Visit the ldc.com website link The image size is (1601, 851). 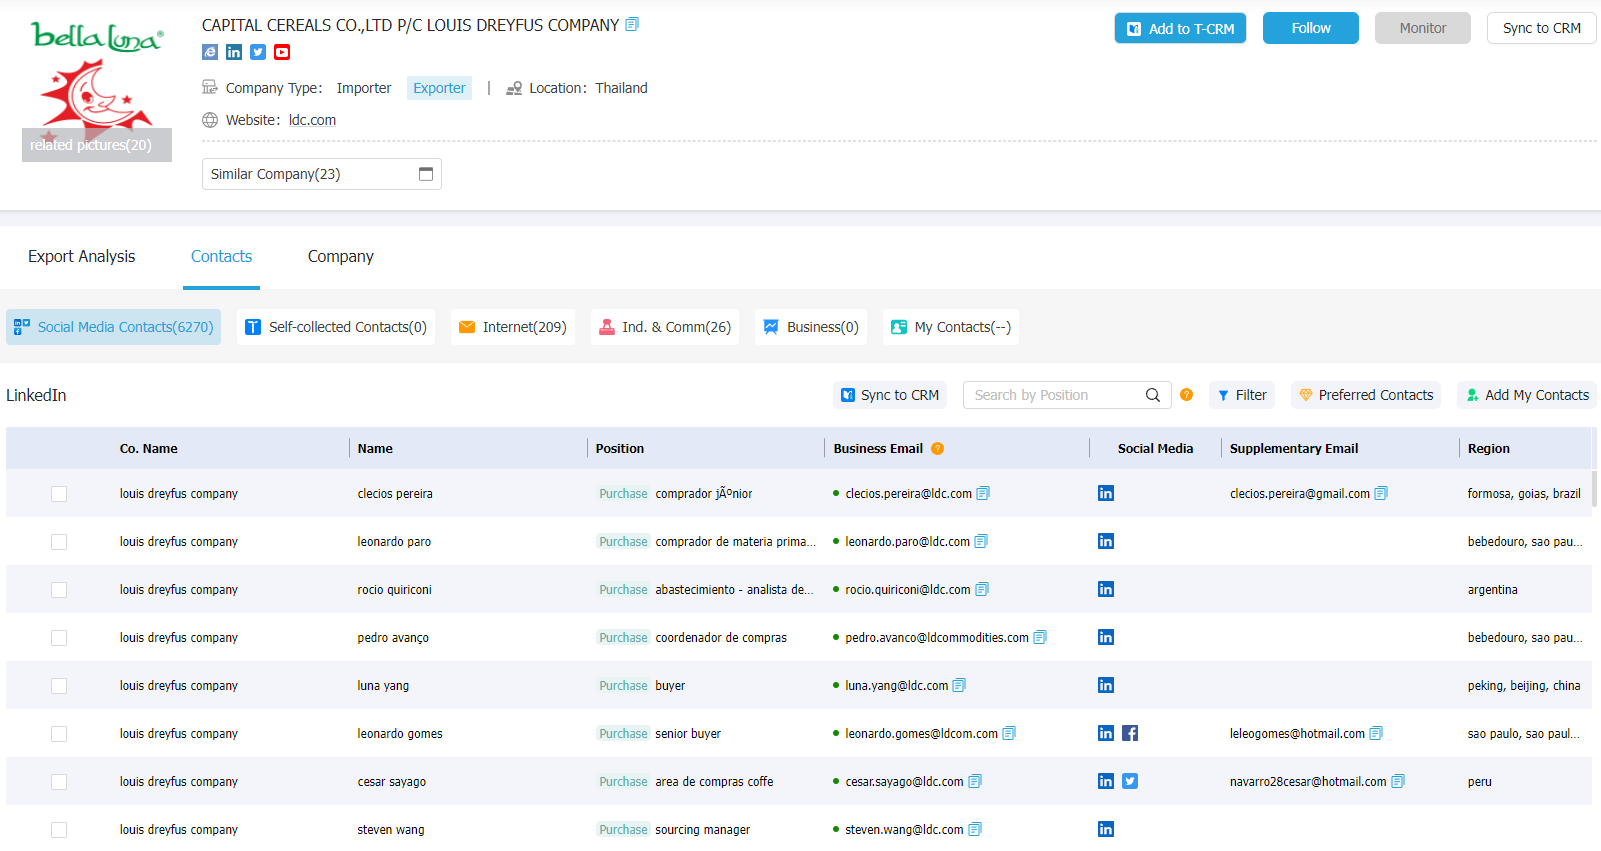(312, 120)
